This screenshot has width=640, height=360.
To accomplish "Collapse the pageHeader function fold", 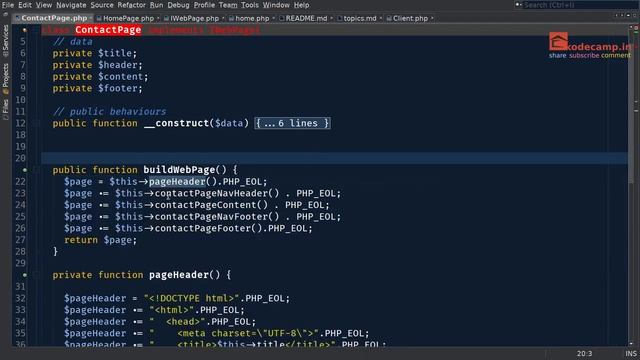I will (x=36, y=275).
